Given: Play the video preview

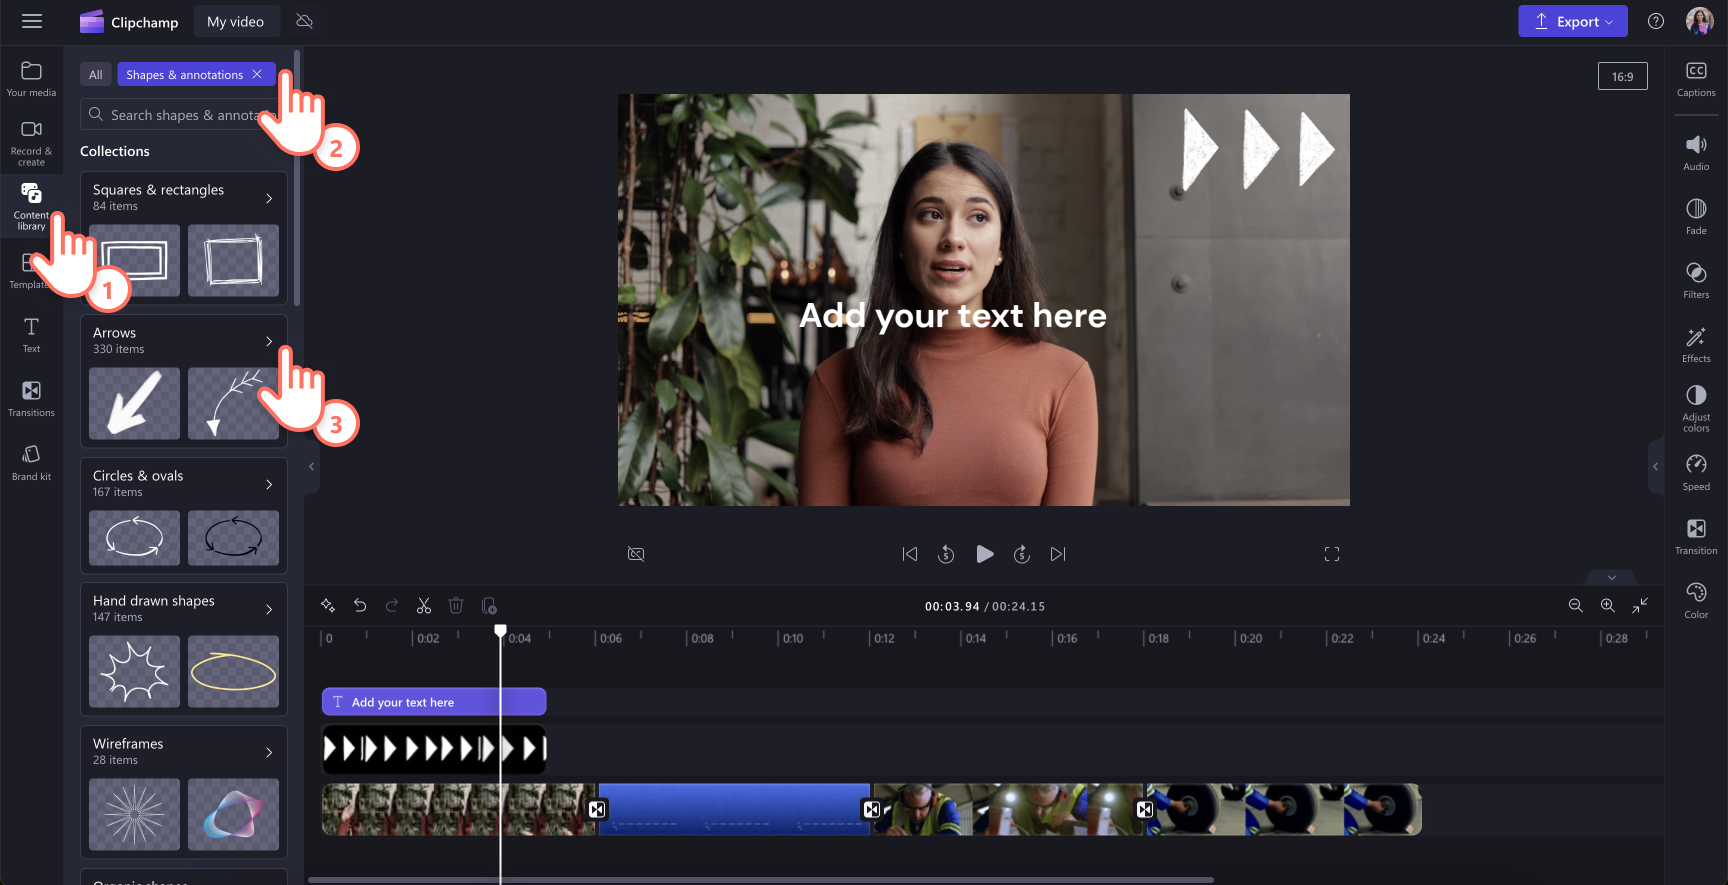Looking at the screenshot, I should (x=984, y=554).
